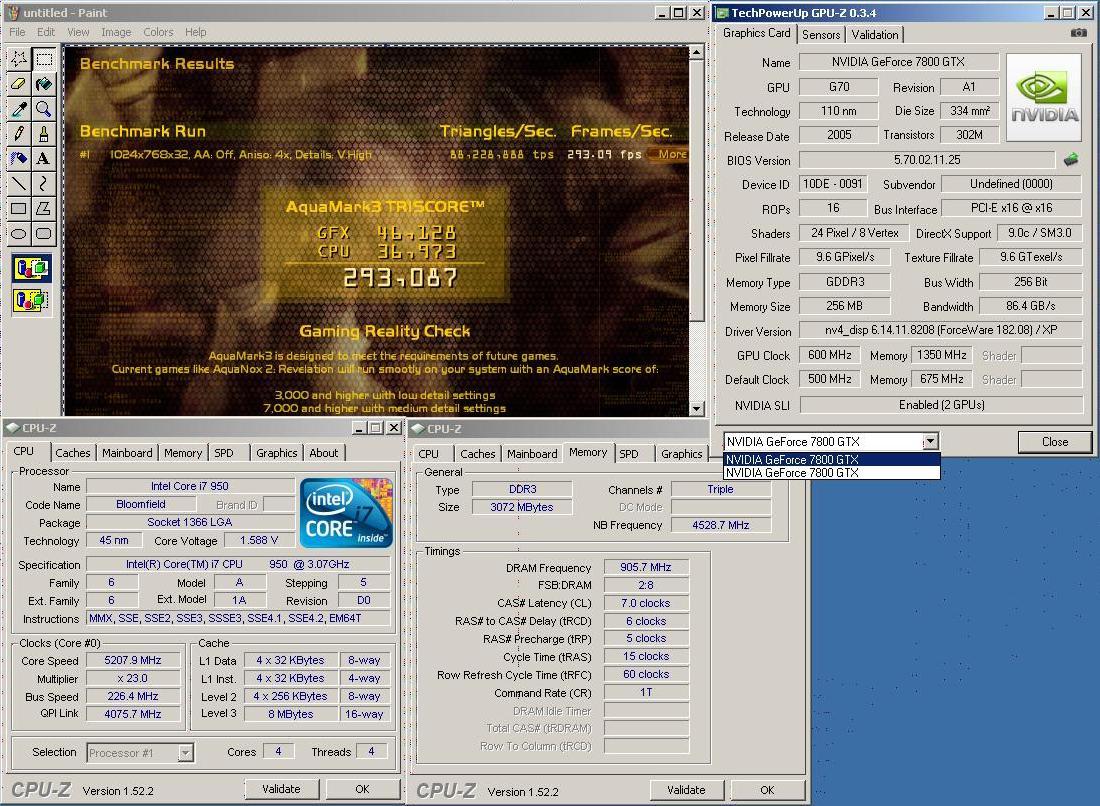
Task: Click the Paint vertical scrollbar thumb
Action: 696,191
